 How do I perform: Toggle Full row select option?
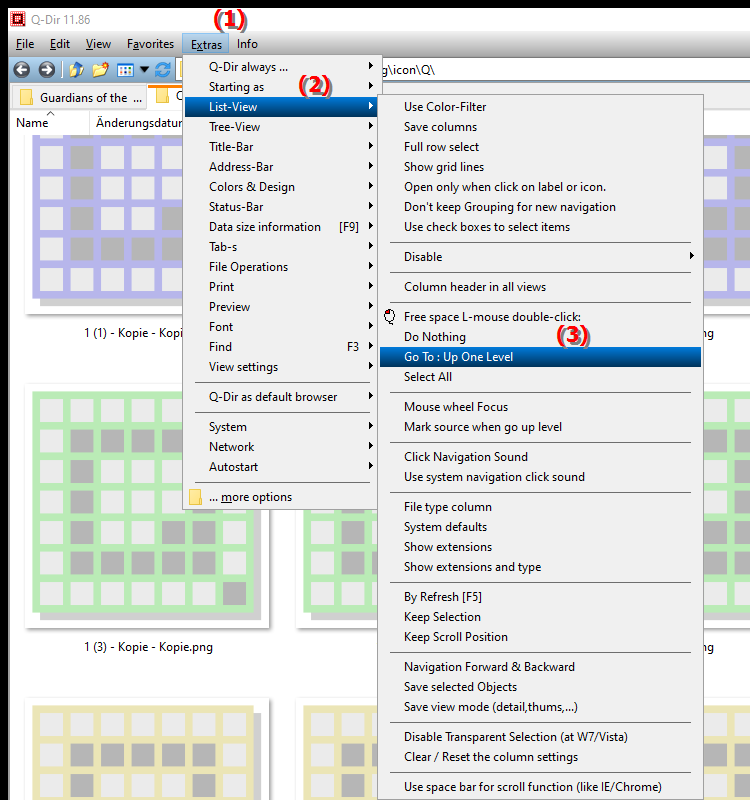click(541, 147)
